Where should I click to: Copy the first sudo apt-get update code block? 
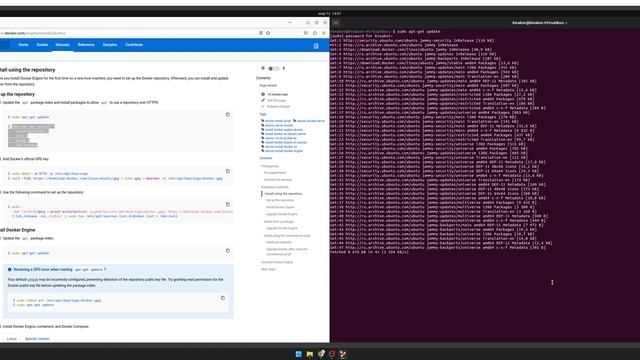point(228,115)
